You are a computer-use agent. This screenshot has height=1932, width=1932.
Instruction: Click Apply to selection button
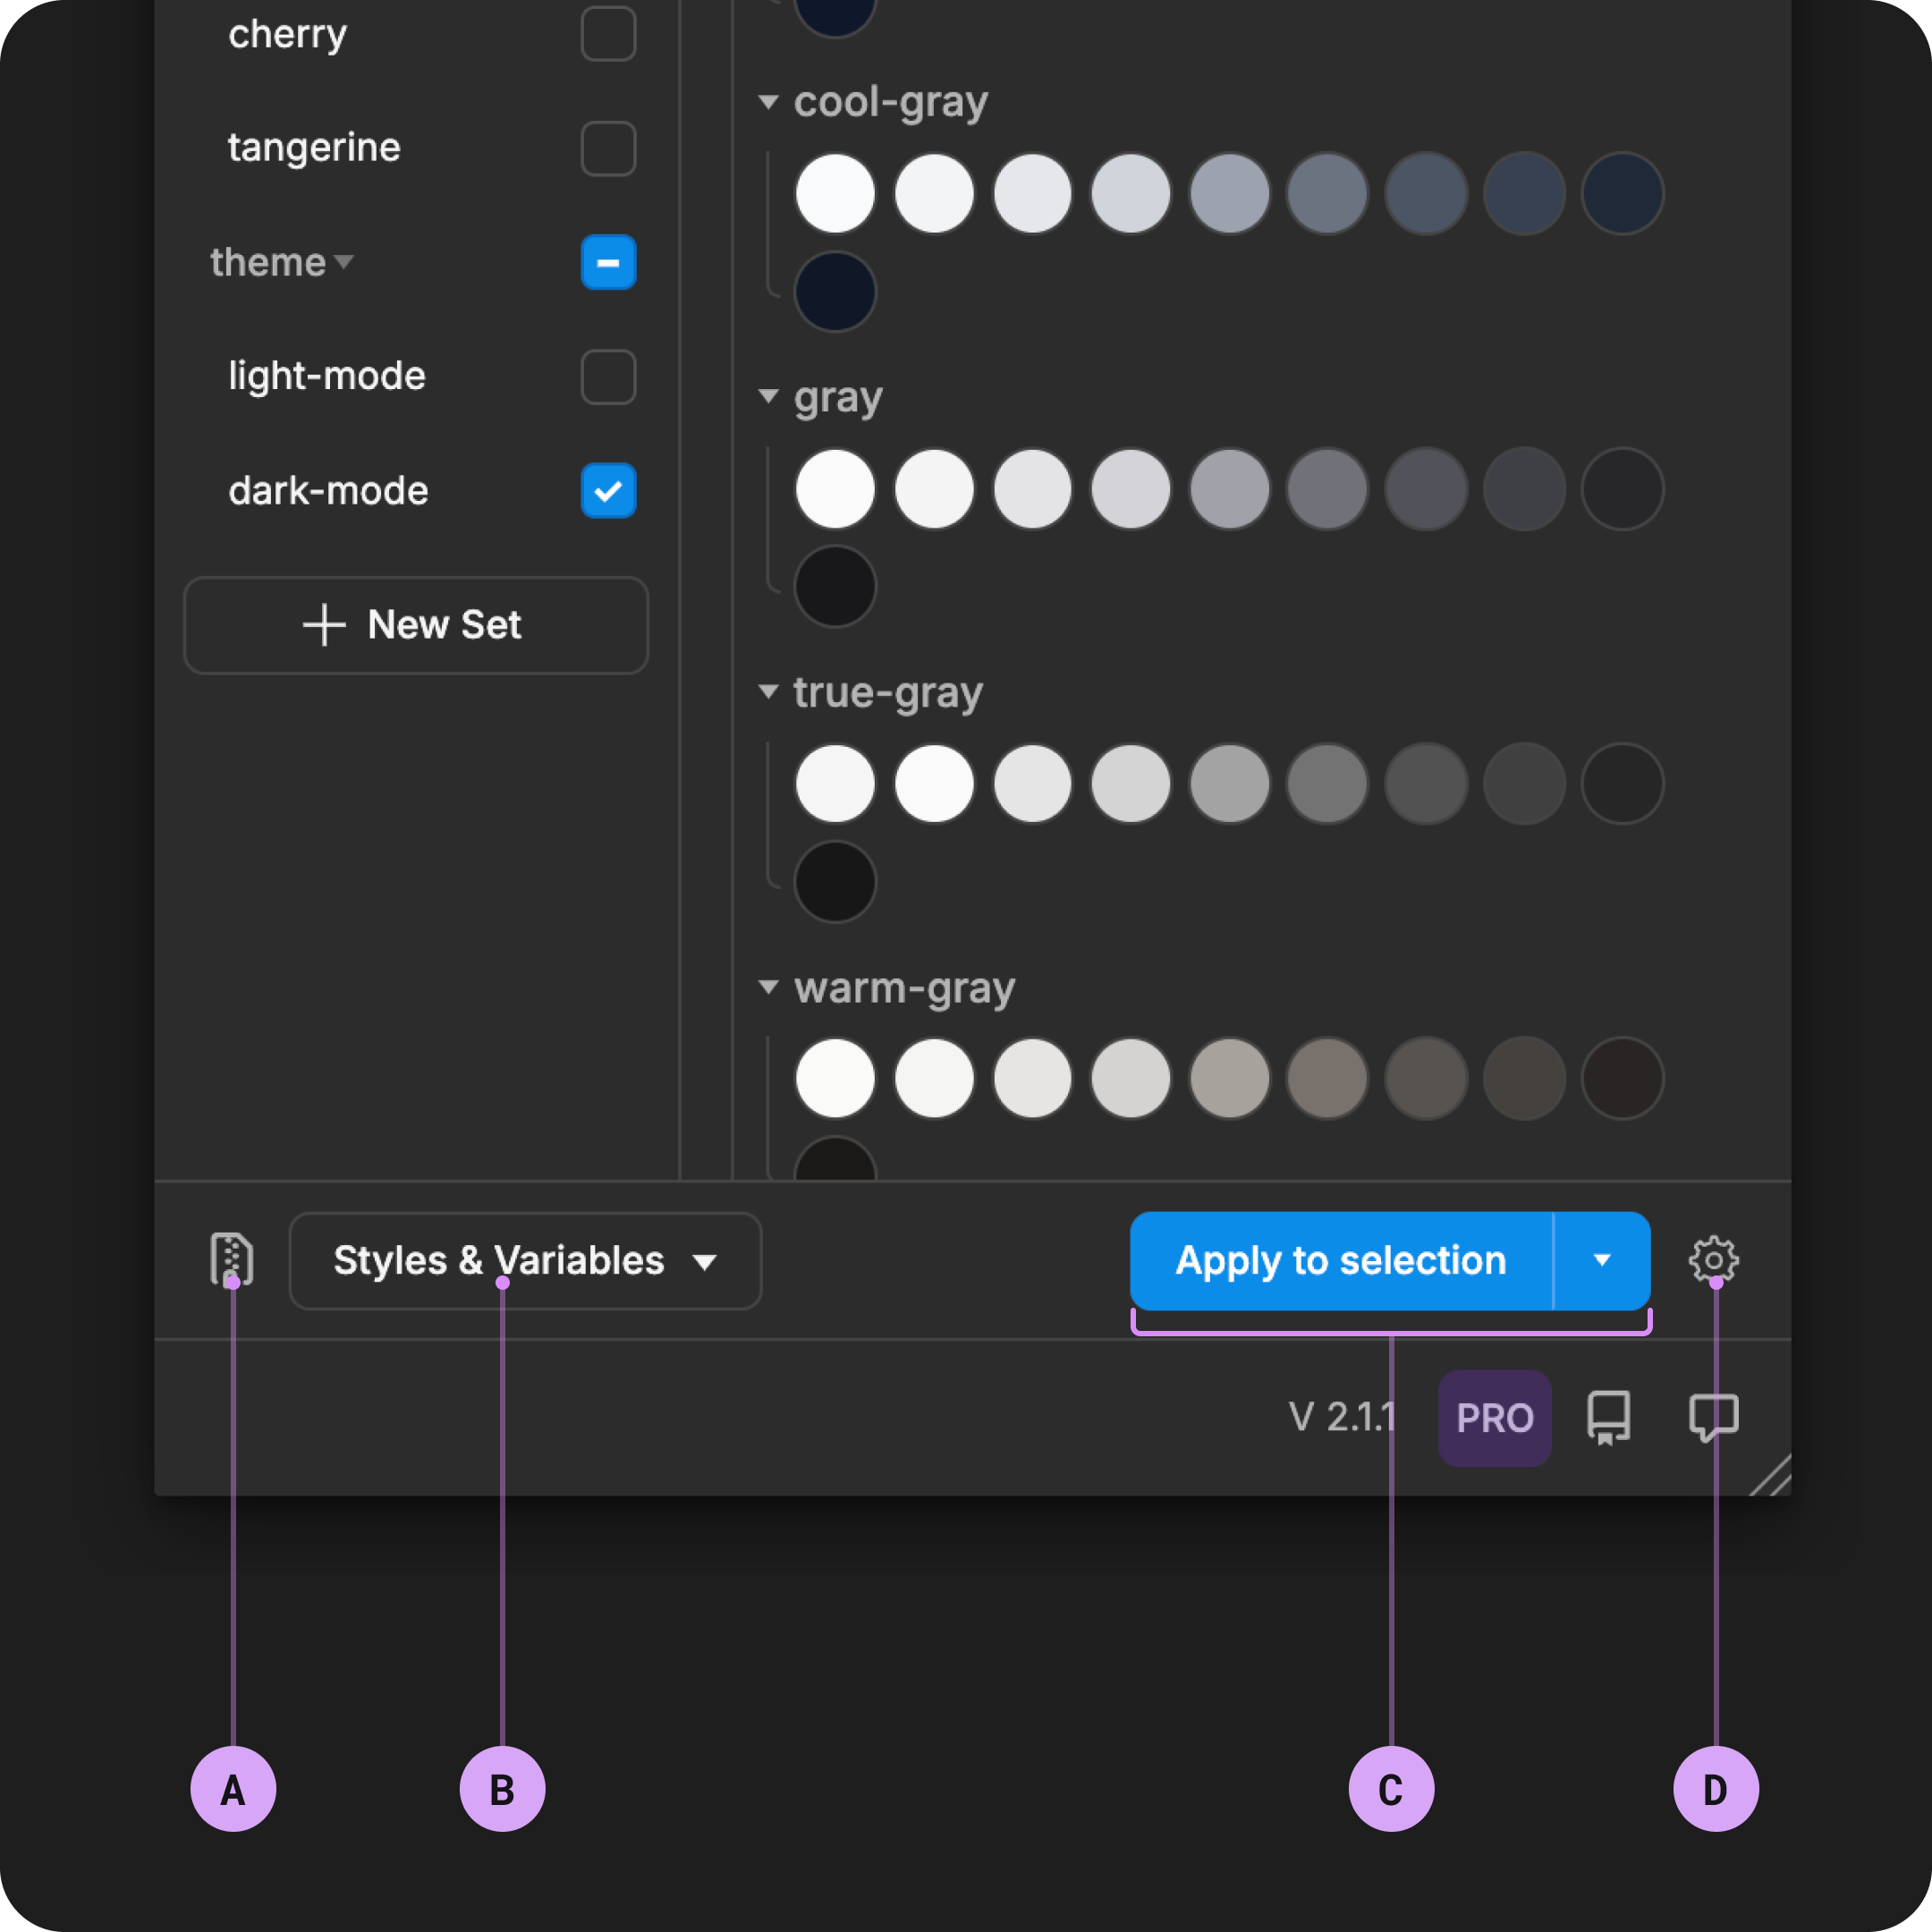tap(1340, 1260)
